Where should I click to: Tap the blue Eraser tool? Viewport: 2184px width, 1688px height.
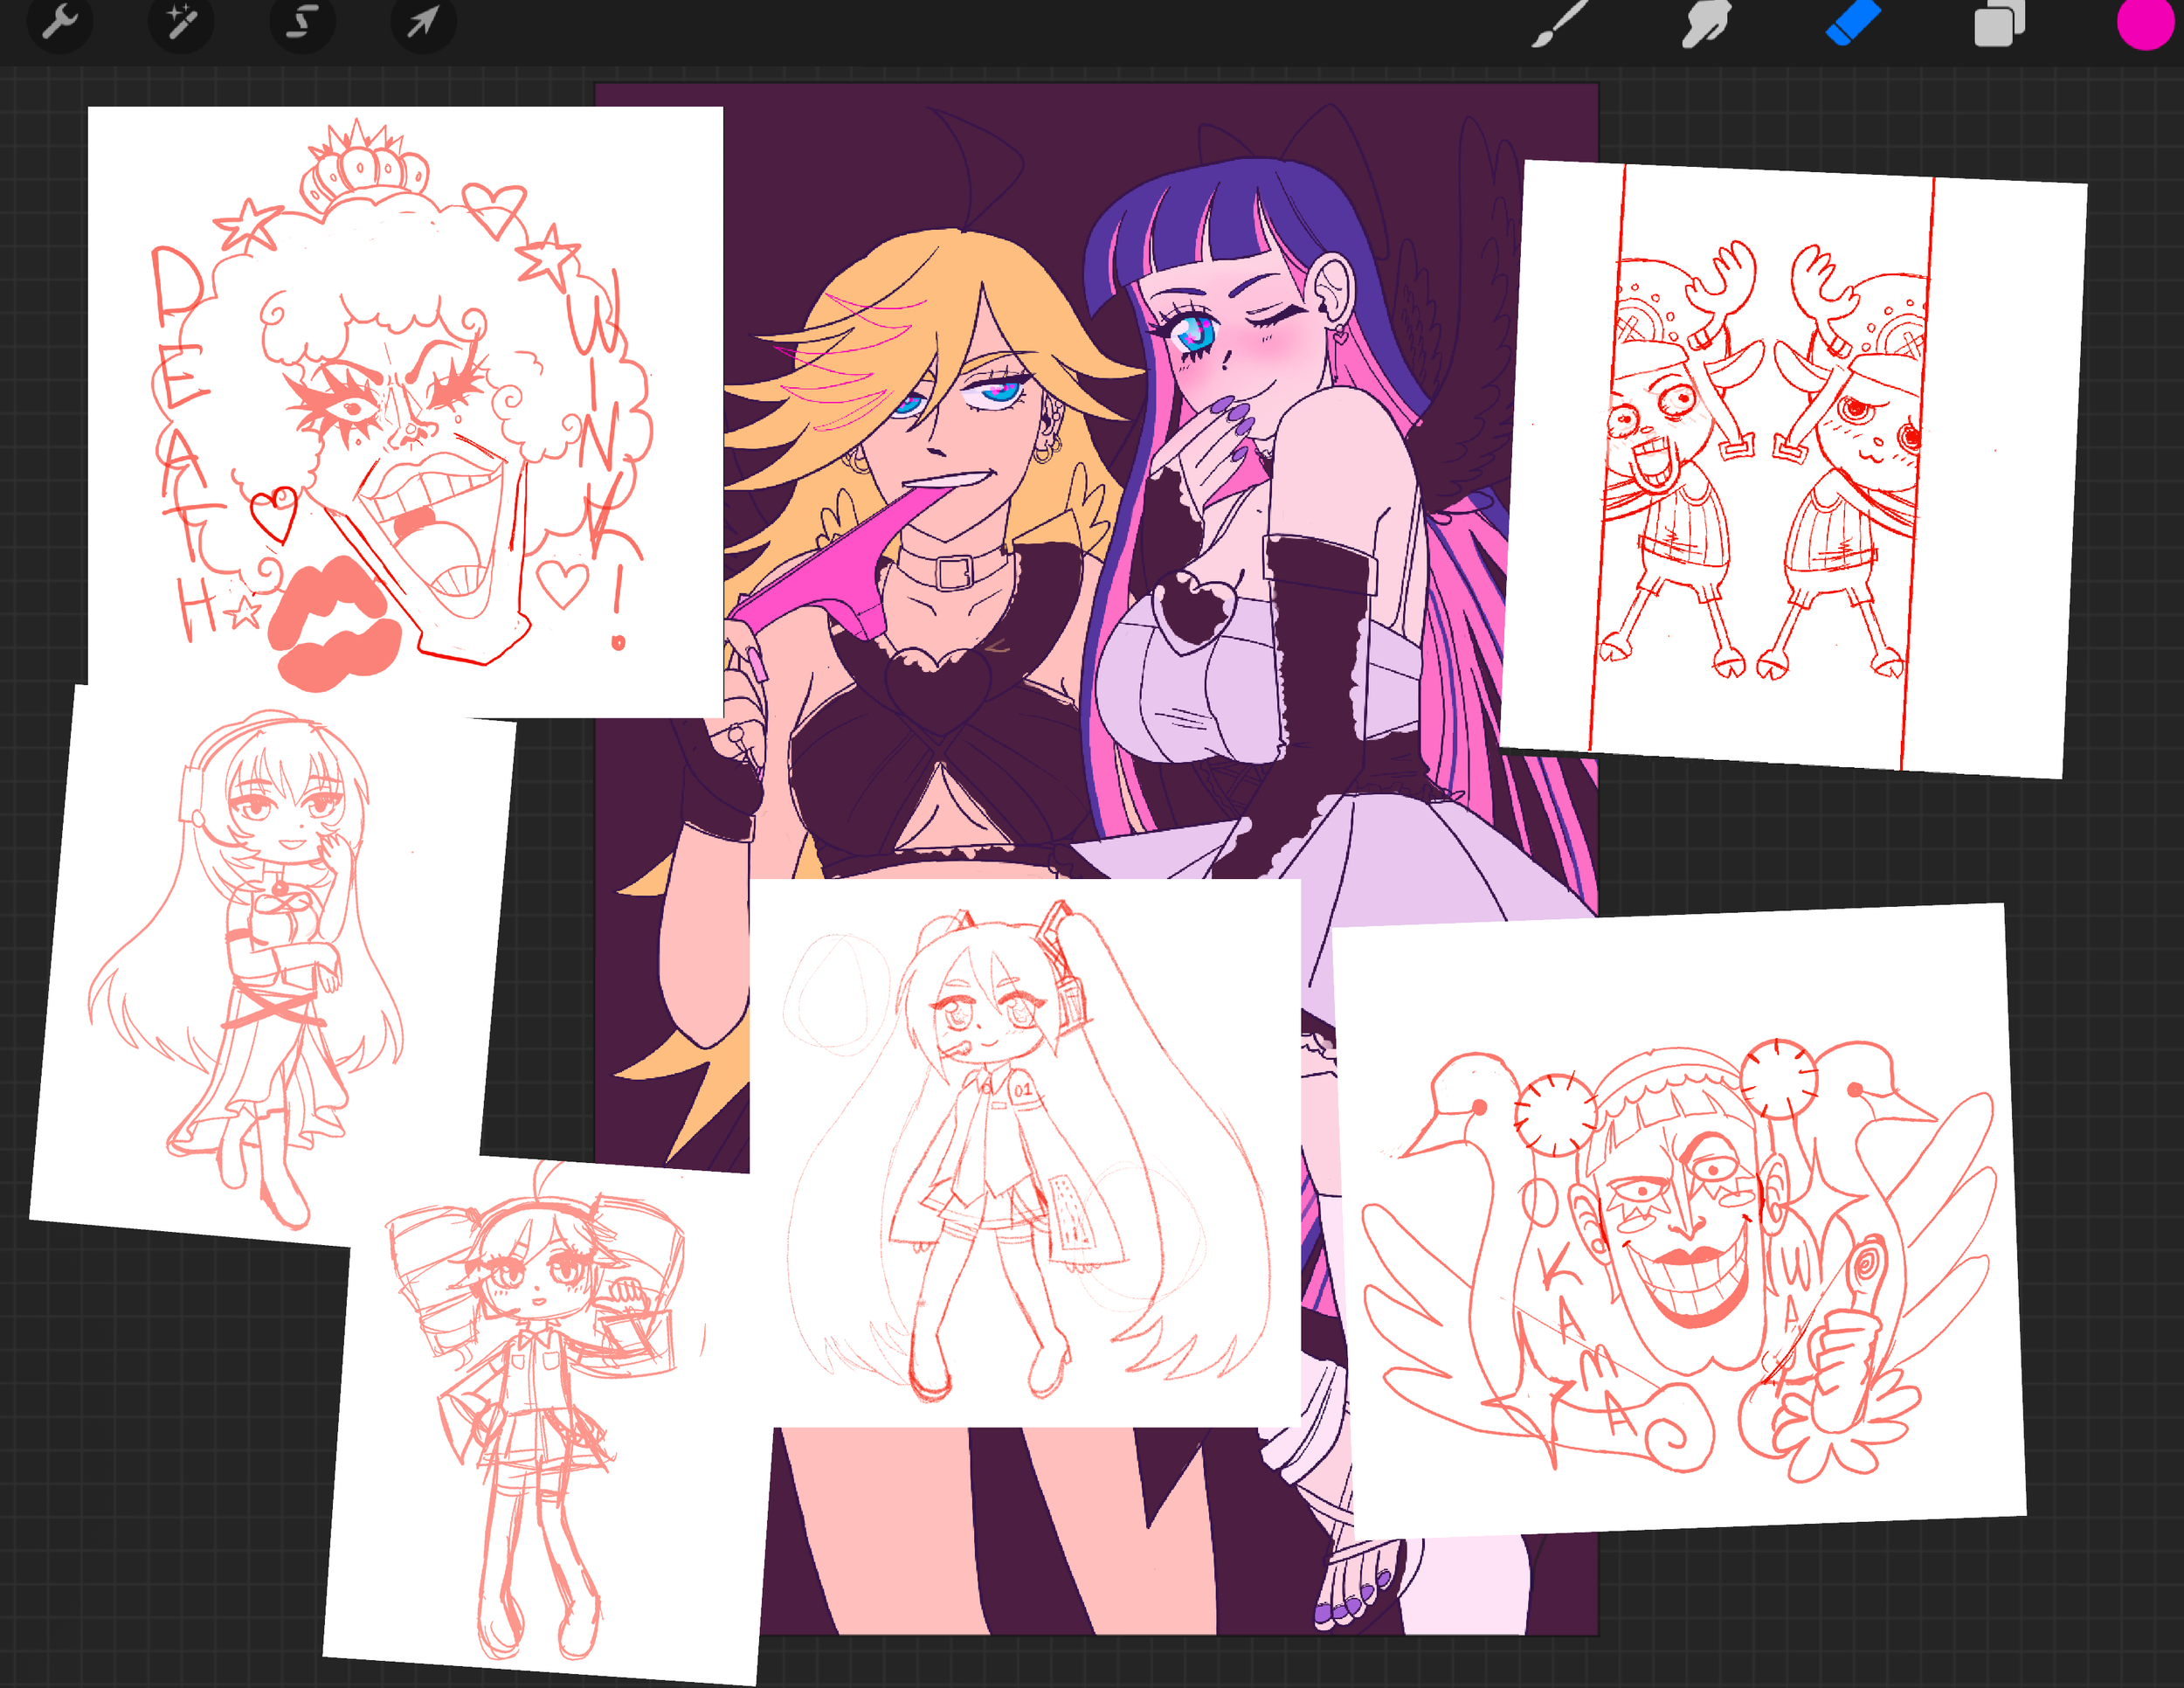tap(1853, 22)
